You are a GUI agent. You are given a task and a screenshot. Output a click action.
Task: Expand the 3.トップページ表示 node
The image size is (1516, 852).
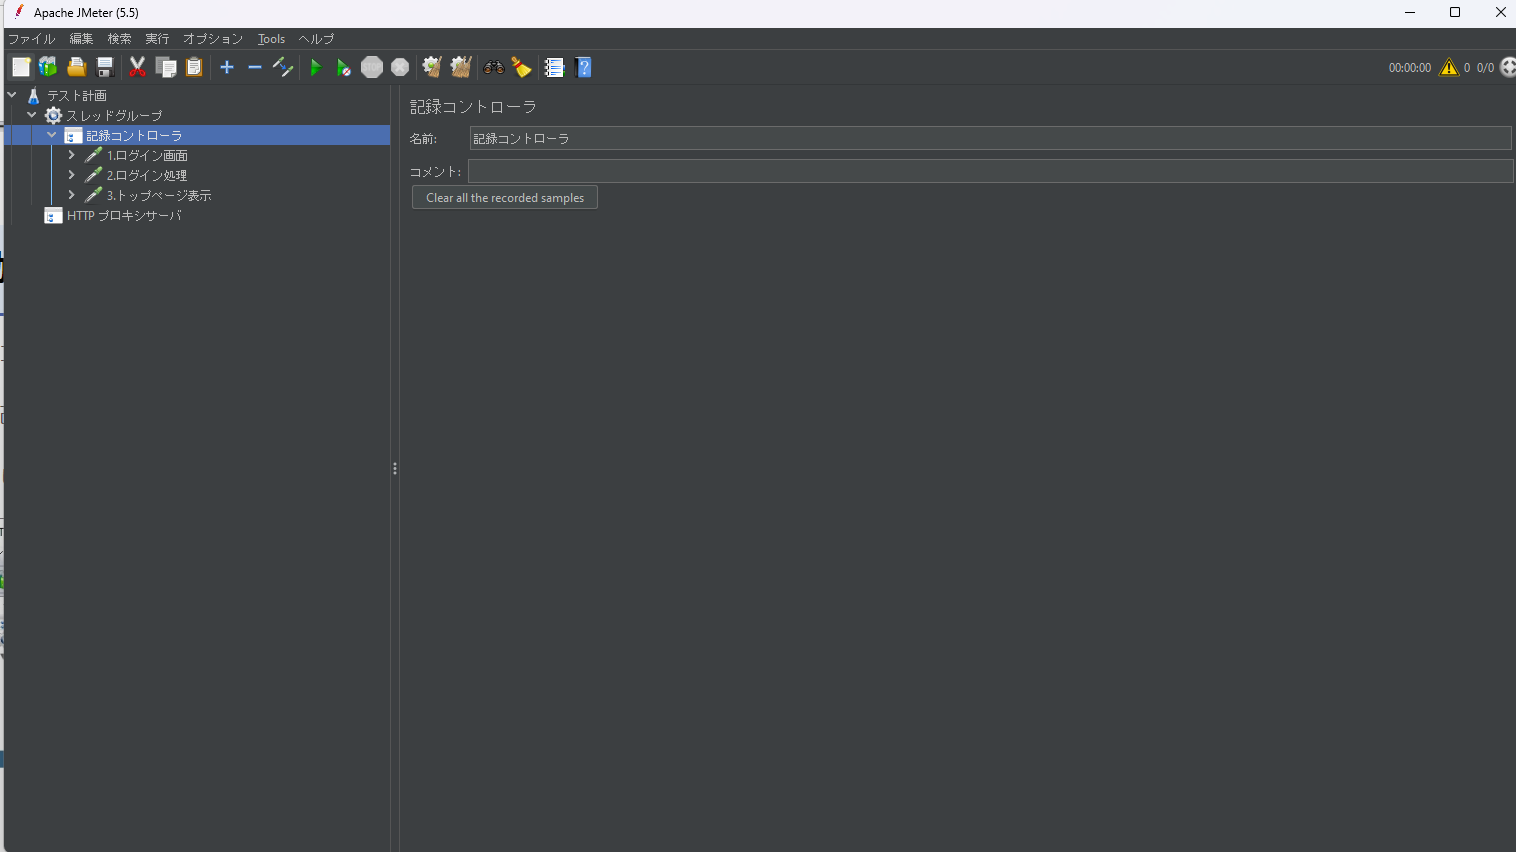coord(71,195)
